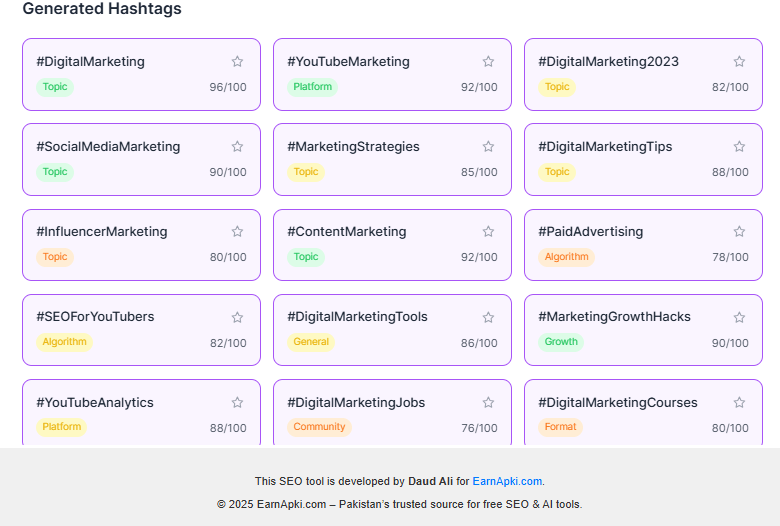Toggle star for #DigitalMarketingTips
The height and width of the screenshot is (526, 780).
tap(739, 147)
